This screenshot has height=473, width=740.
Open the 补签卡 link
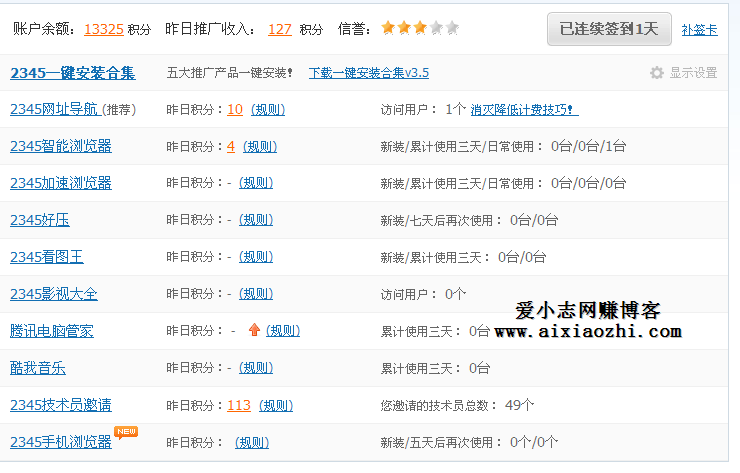tap(699, 30)
